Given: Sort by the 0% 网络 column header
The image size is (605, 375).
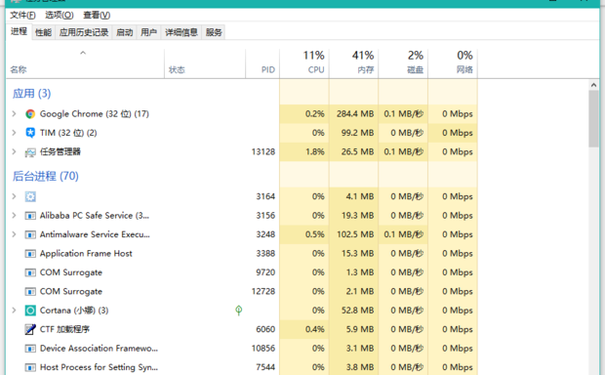Looking at the screenshot, I should [x=453, y=64].
